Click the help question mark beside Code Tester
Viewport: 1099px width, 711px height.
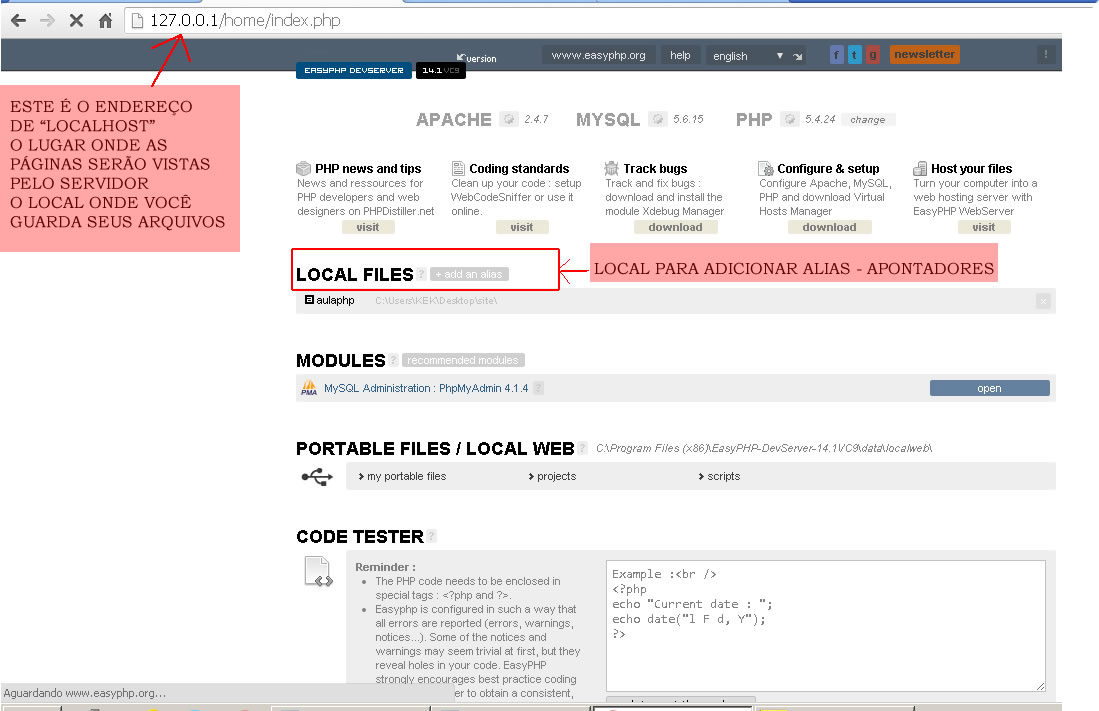click(x=431, y=536)
